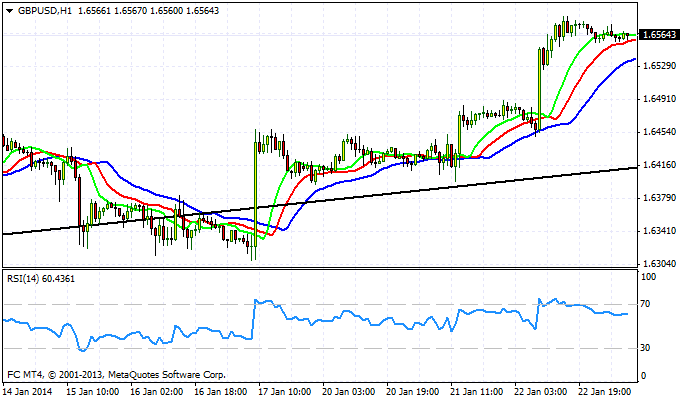Click the current price label 1.65643

pos(659,35)
